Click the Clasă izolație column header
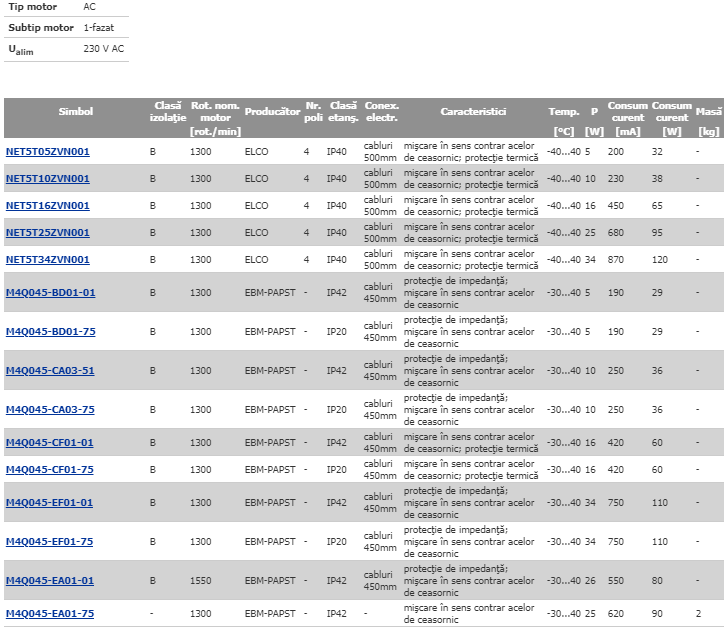The width and height of the screenshot is (725, 627). point(168,111)
